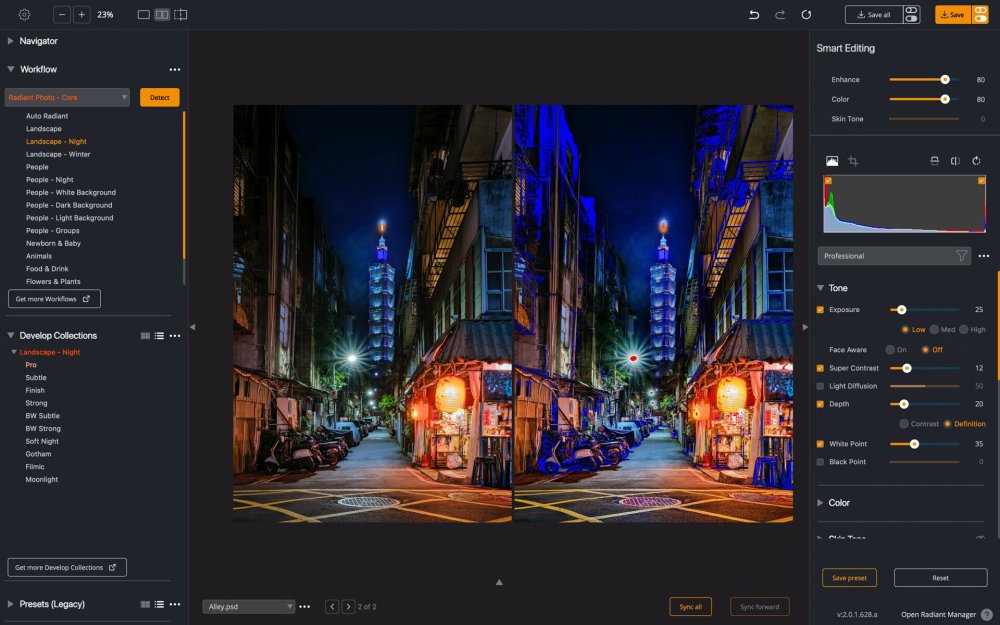Collapse the Tone section
The image size is (1000, 625).
(820, 288)
